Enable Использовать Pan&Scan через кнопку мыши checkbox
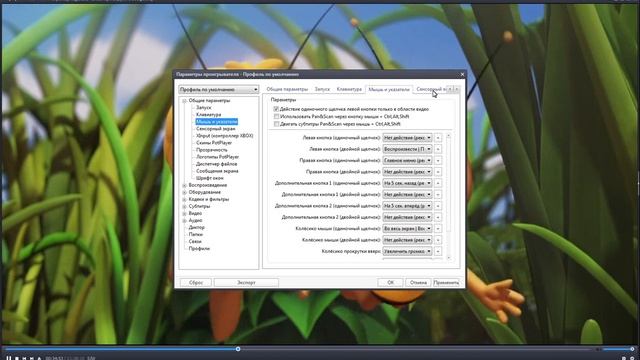Viewport: 640px width, 360px height. click(276, 116)
